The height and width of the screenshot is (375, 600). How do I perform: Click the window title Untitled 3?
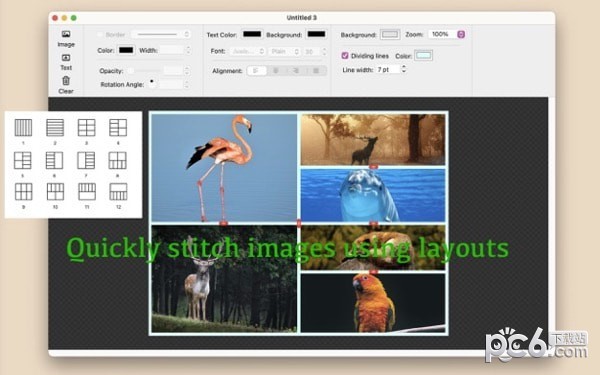click(x=302, y=18)
